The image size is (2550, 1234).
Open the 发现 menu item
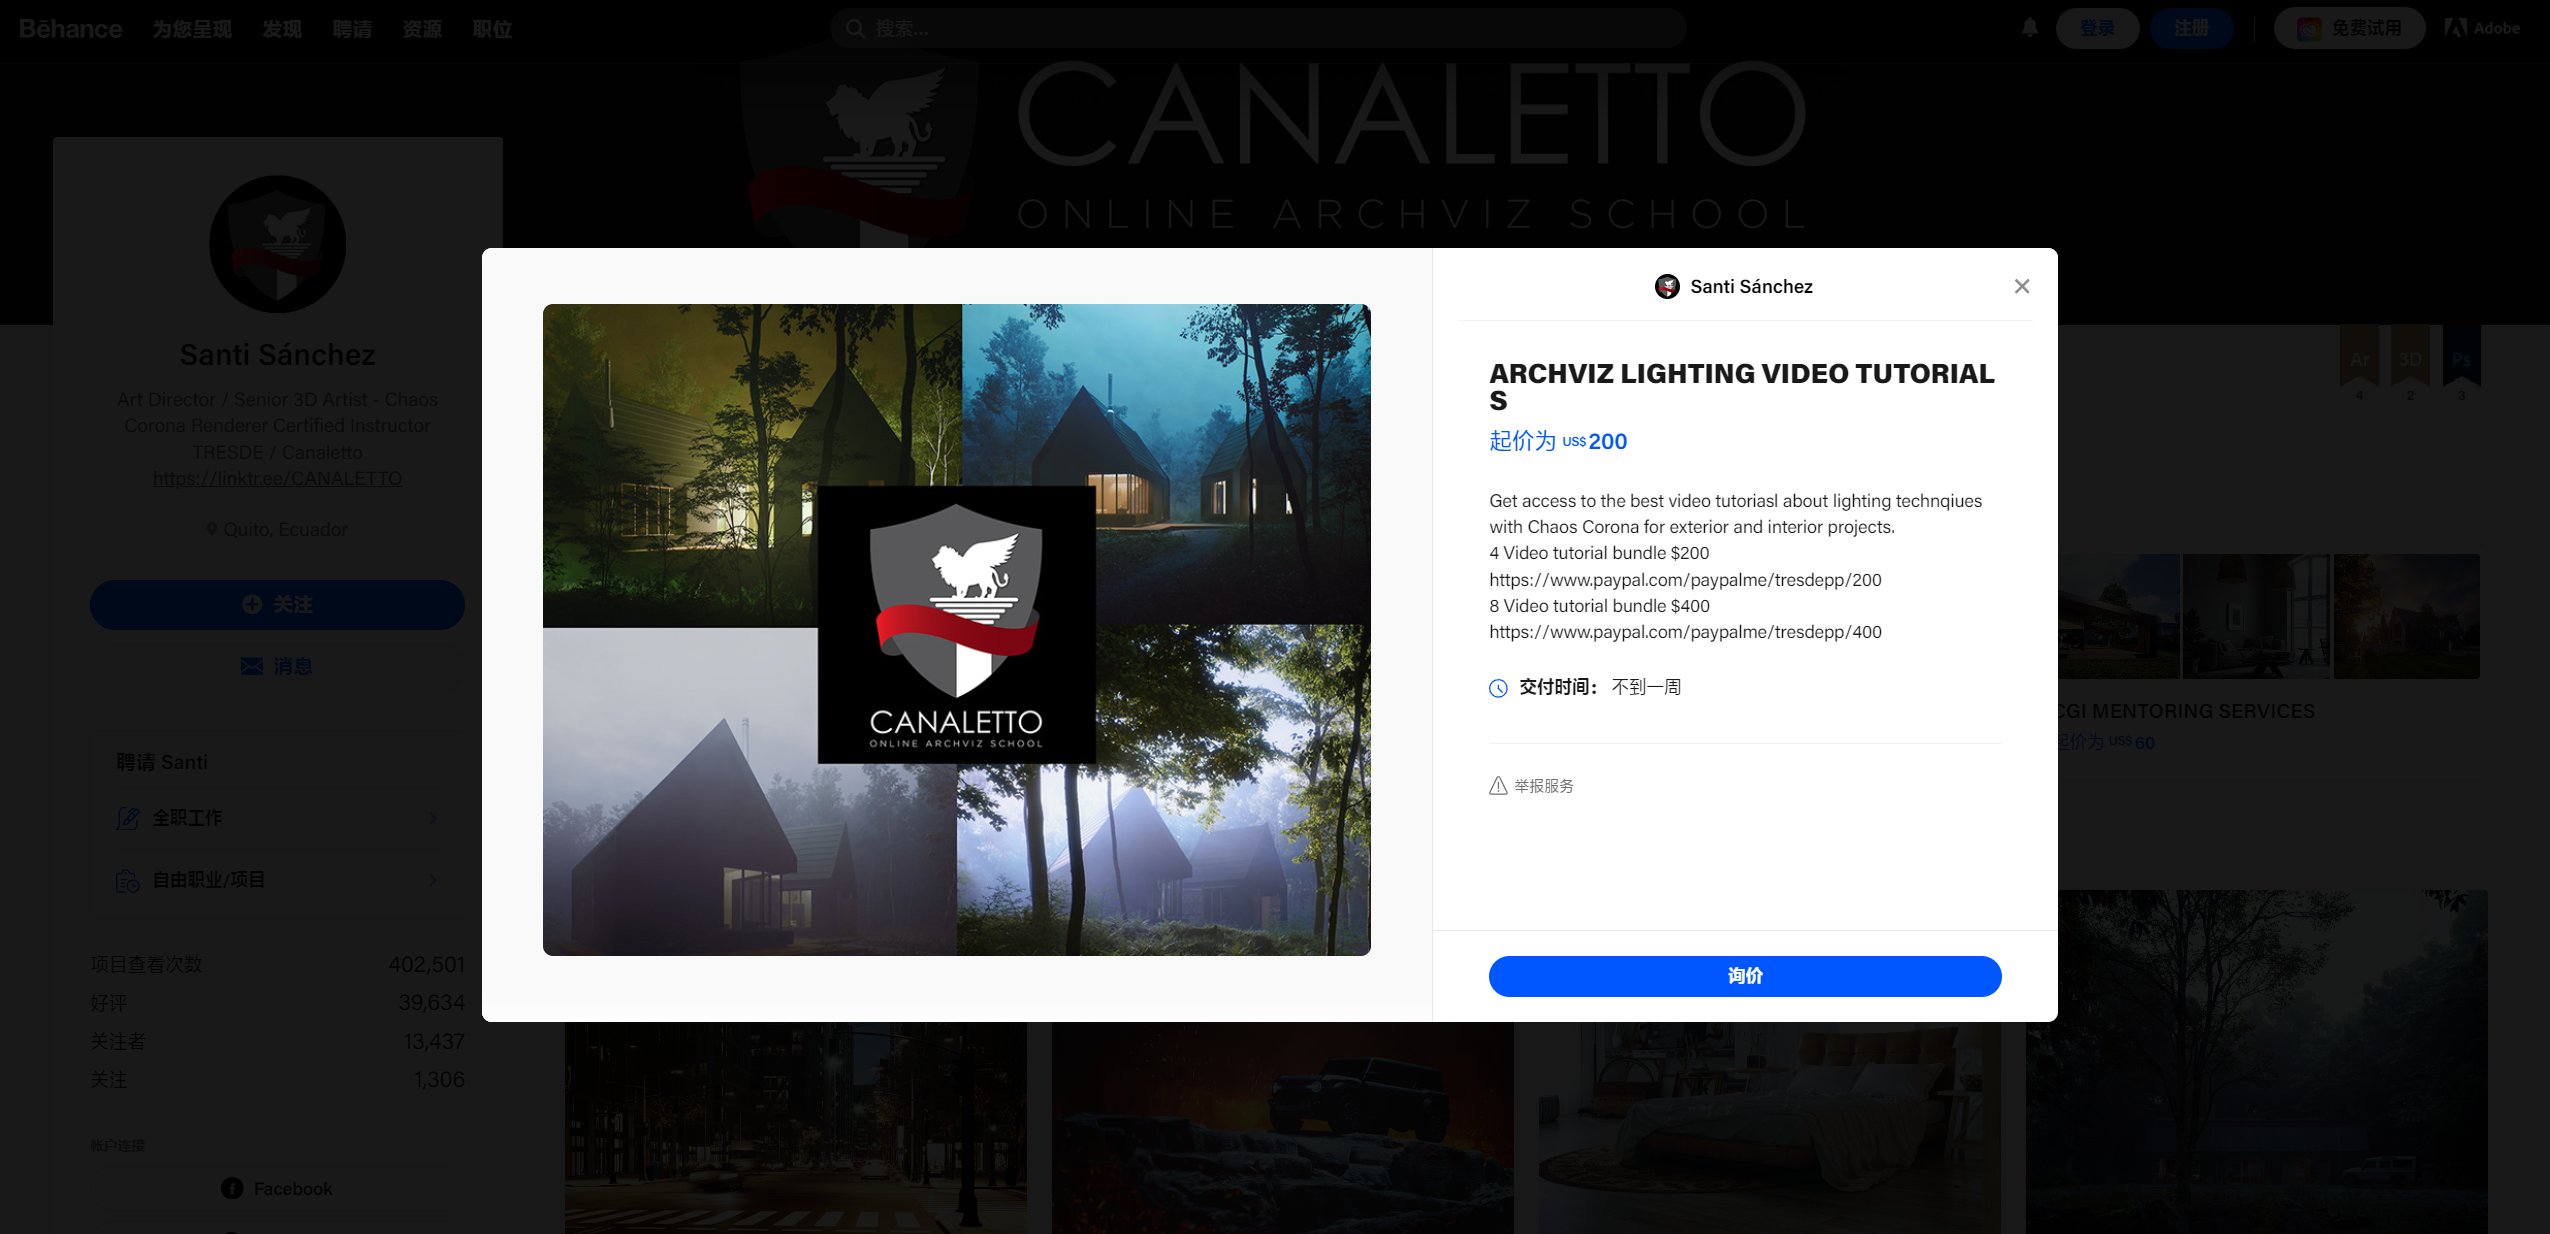click(x=282, y=29)
